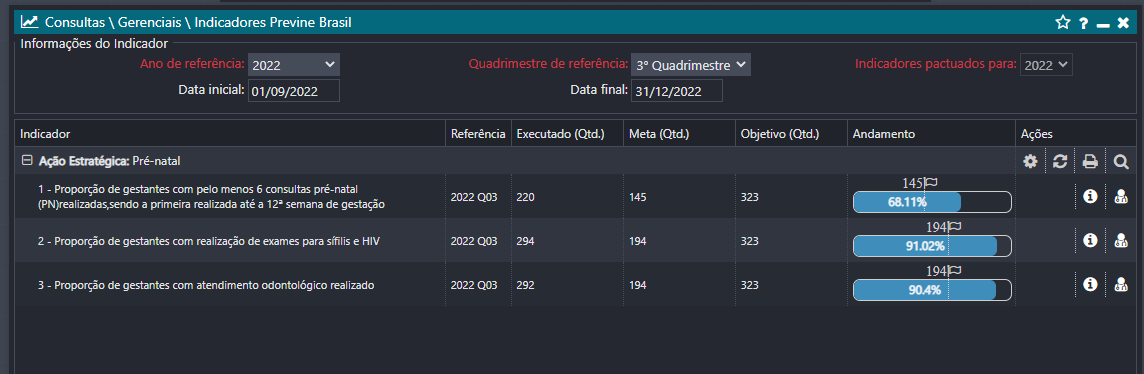This screenshot has height=374, width=1144.
Task: Click the Data final date field
Action: [677, 91]
